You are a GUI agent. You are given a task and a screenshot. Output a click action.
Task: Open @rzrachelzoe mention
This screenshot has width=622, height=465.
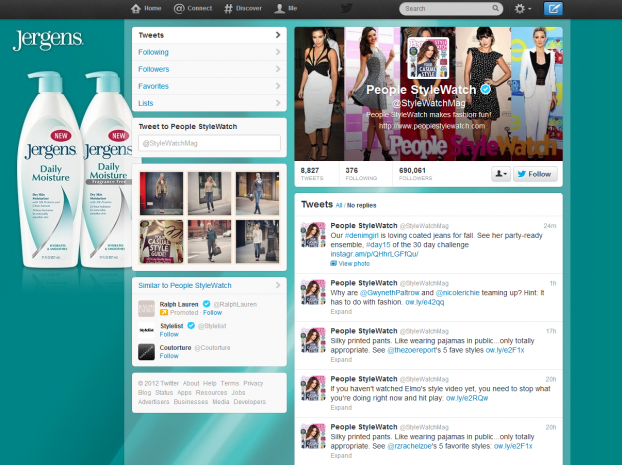[x=411, y=446]
